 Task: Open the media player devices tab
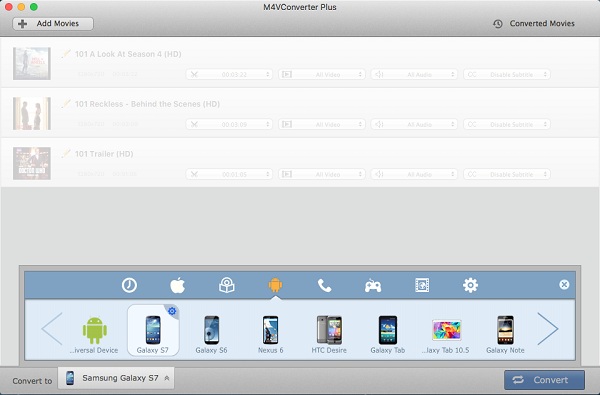[227, 285]
